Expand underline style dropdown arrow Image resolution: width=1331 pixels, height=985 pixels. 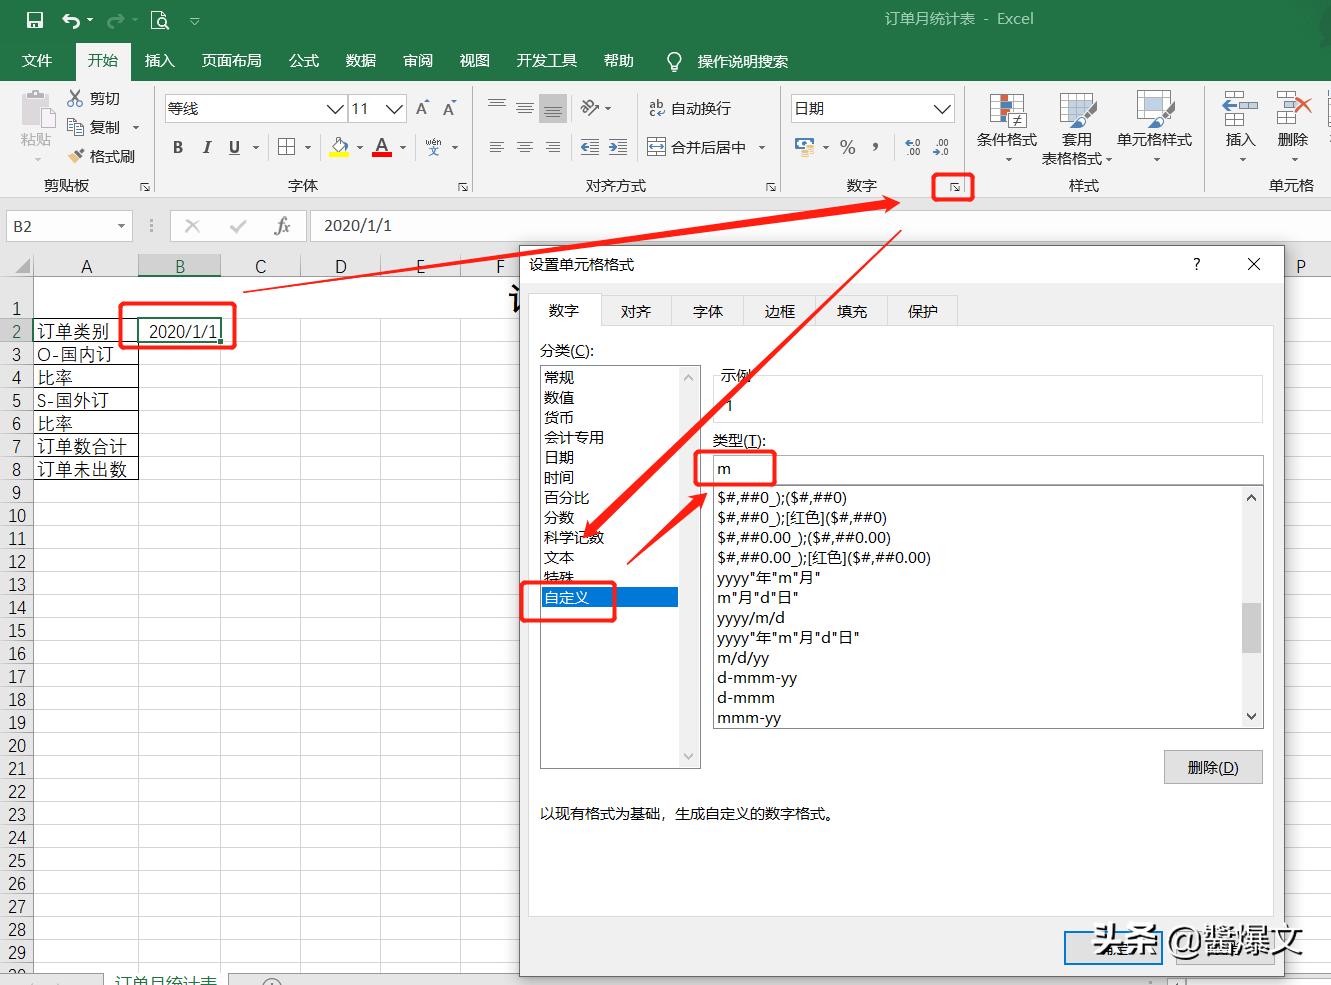(256, 147)
